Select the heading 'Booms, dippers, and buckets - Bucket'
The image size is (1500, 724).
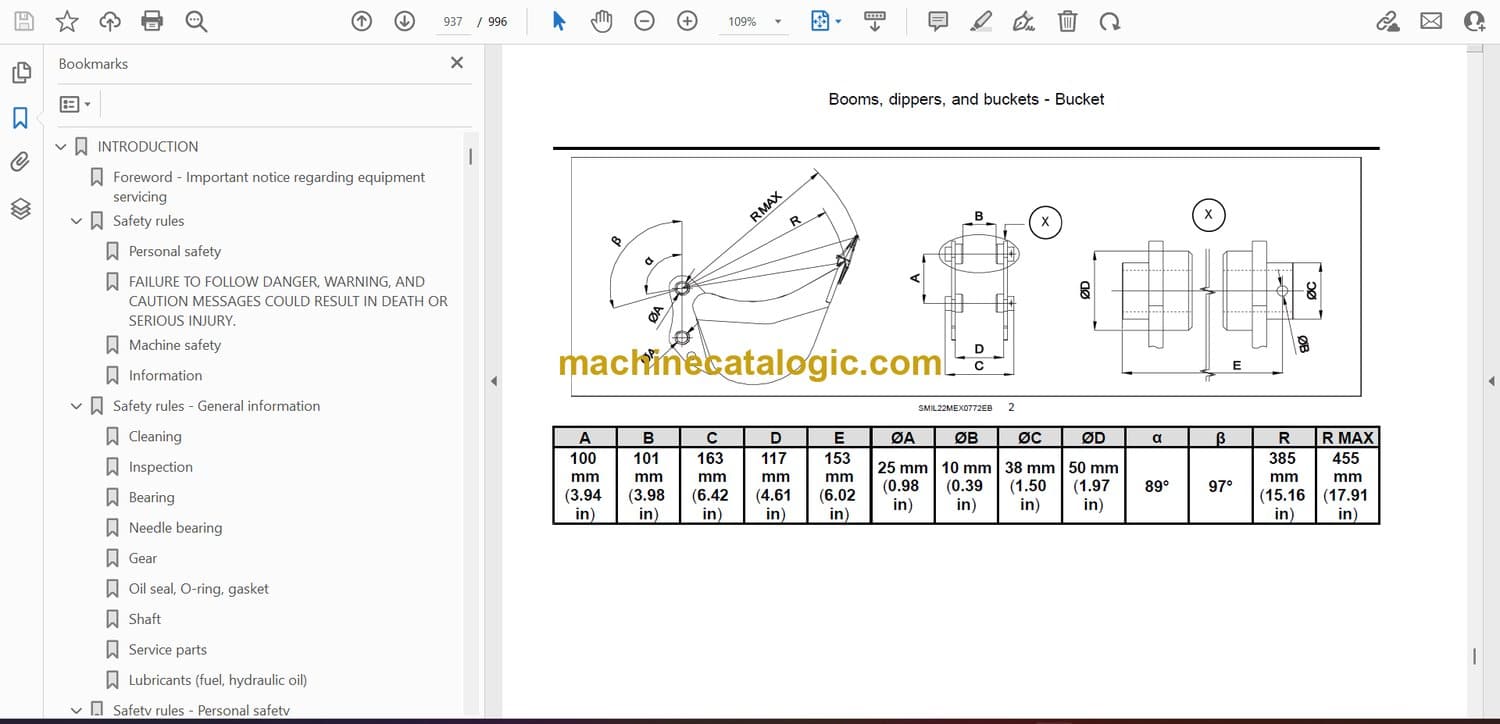point(966,99)
